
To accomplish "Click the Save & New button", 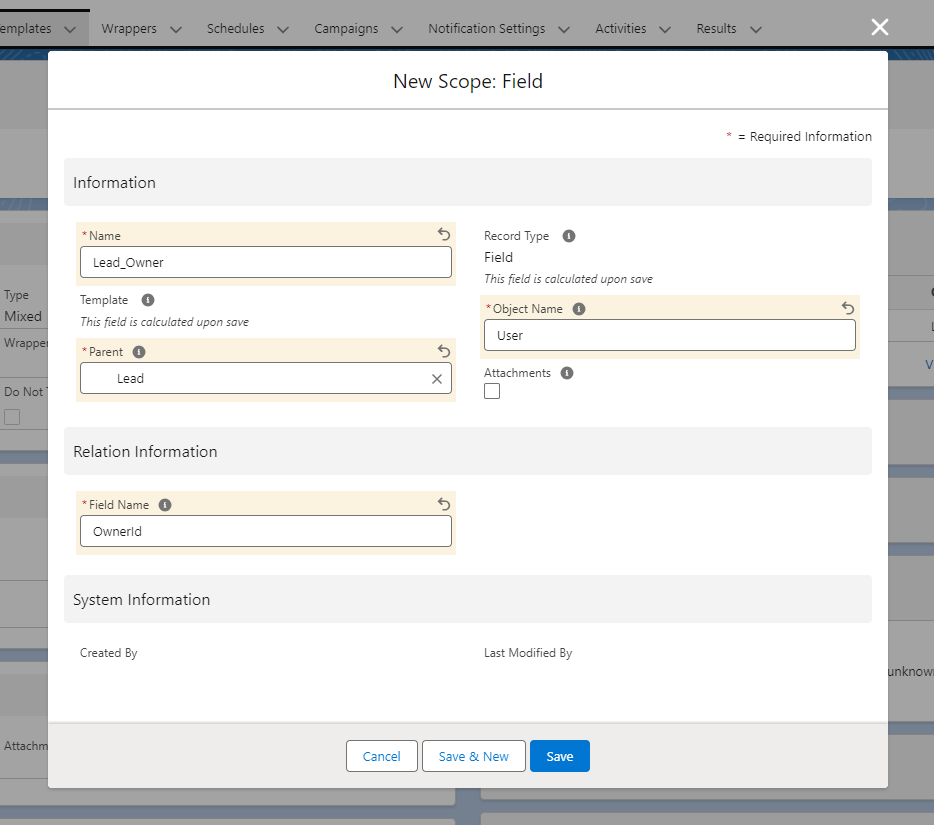I will pyautogui.click(x=473, y=756).
